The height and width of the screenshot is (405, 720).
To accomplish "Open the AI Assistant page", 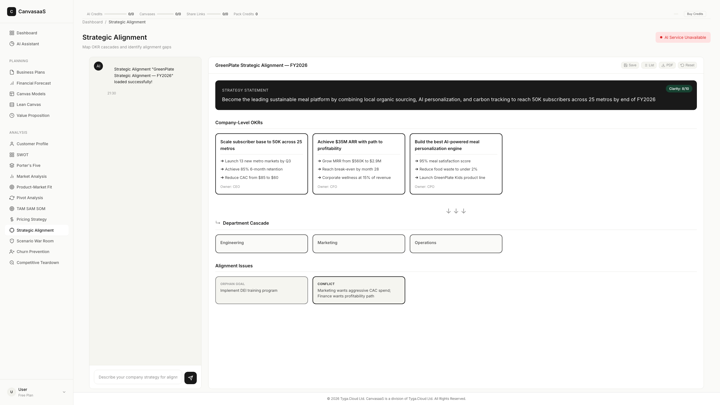I will pyautogui.click(x=28, y=44).
